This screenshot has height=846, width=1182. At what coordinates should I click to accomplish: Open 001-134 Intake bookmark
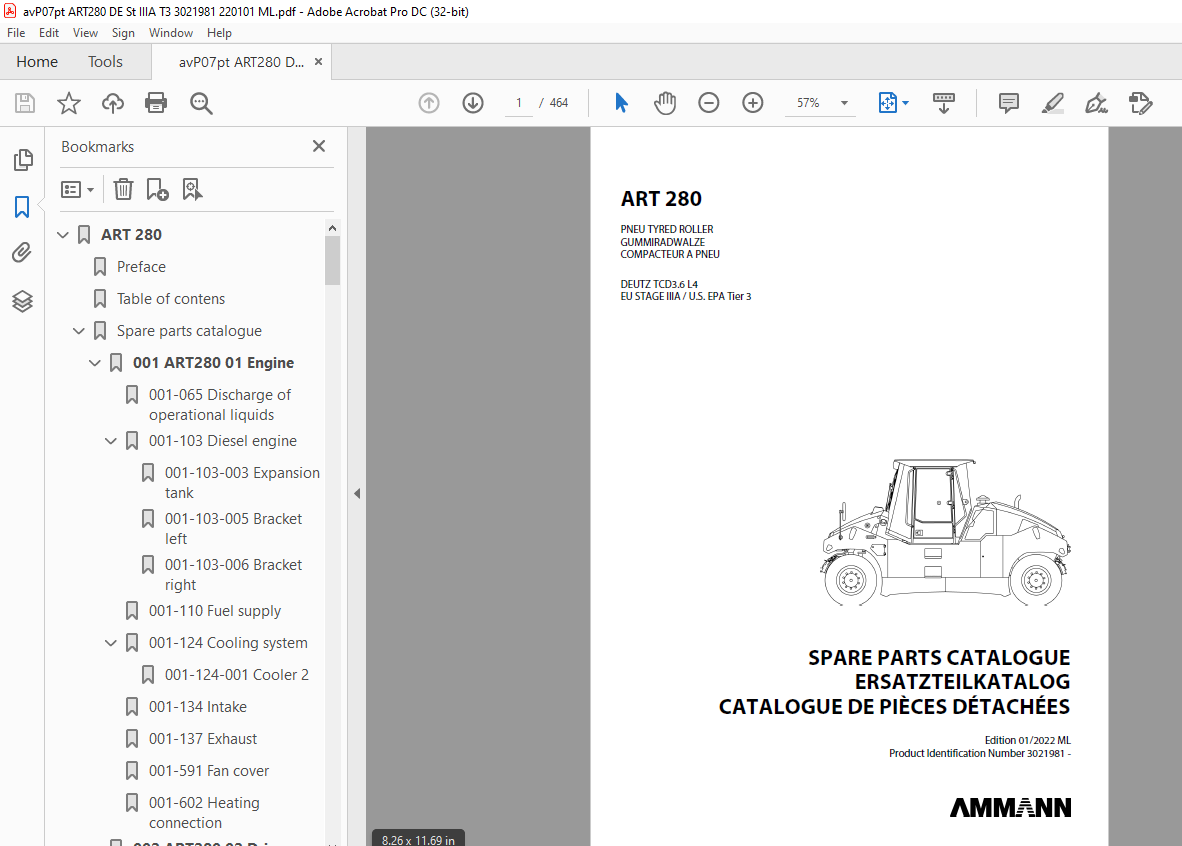198,707
